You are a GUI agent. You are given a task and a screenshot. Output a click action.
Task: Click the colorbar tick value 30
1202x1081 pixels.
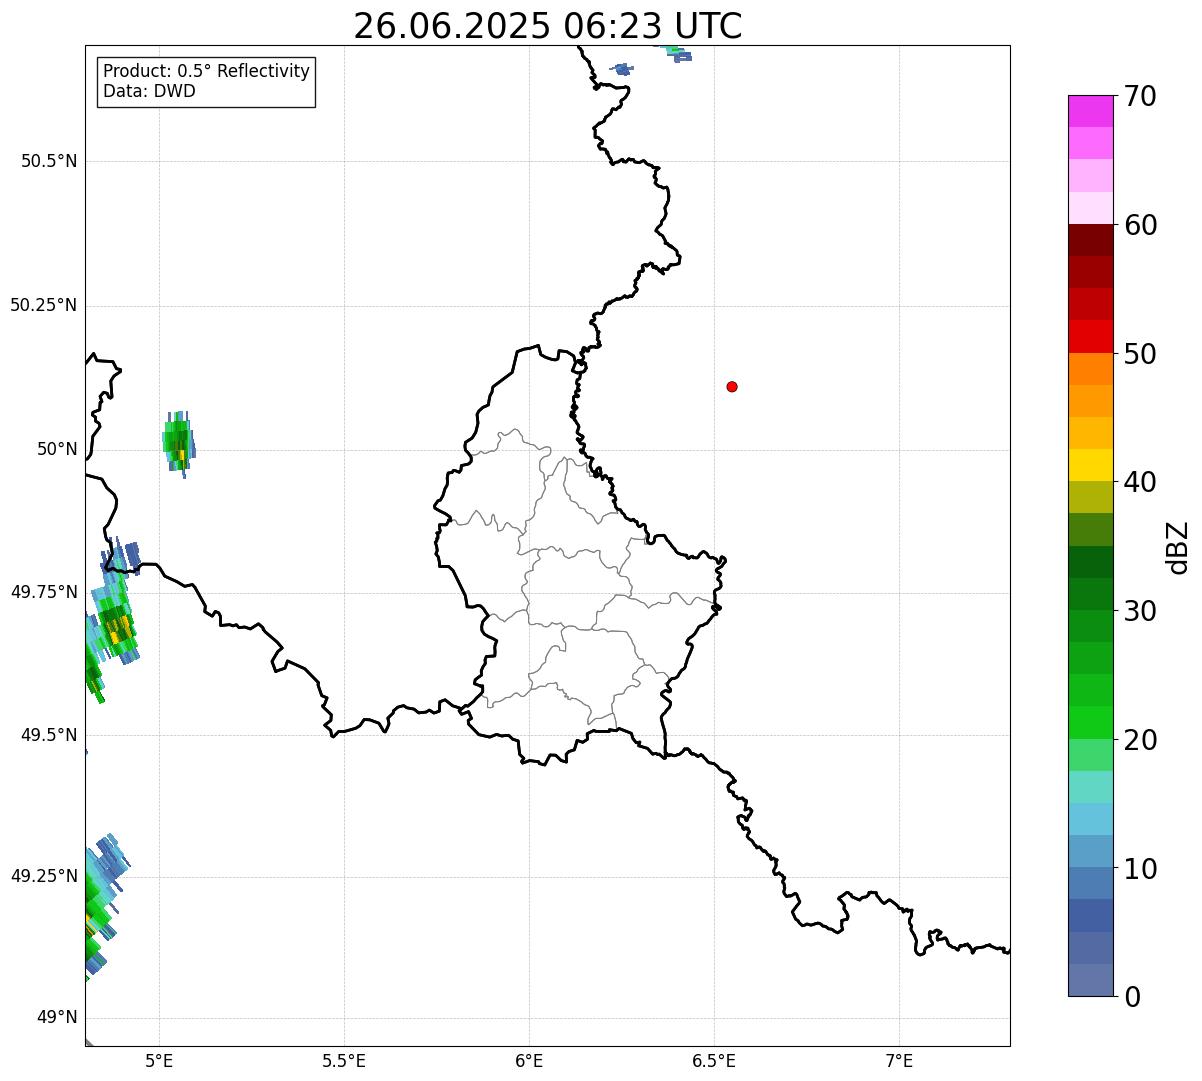[1140, 611]
